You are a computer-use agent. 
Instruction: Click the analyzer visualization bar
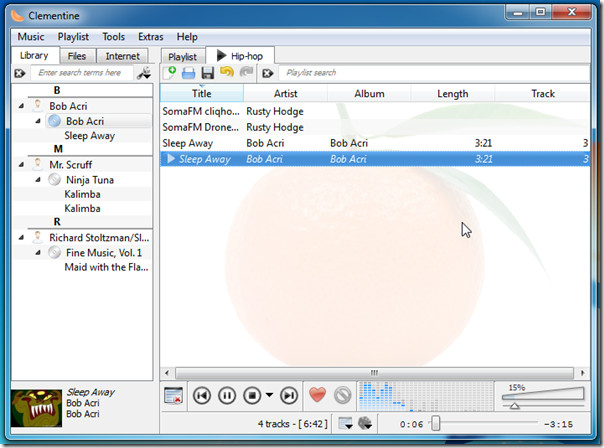[426, 396]
